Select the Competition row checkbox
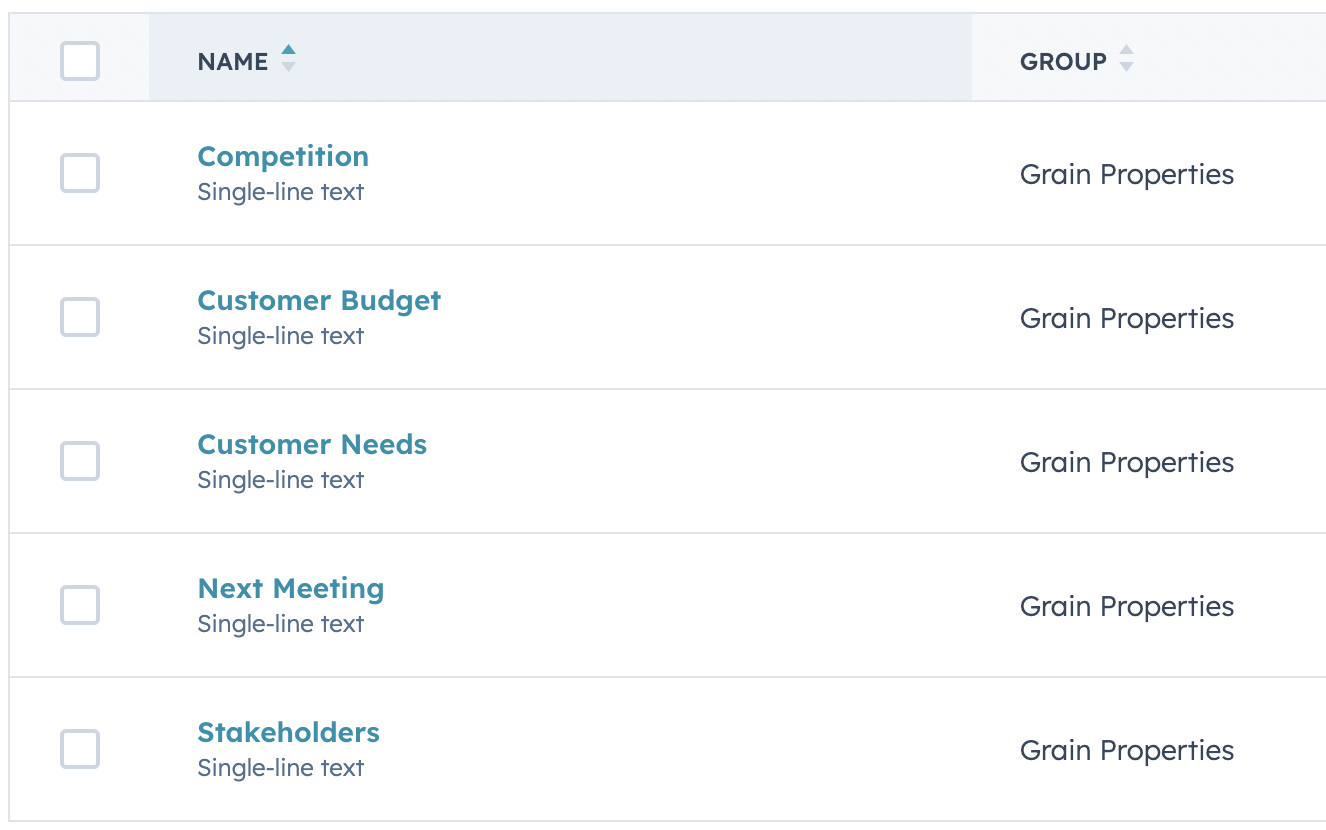Image resolution: width=1326 pixels, height=830 pixels. (80, 173)
